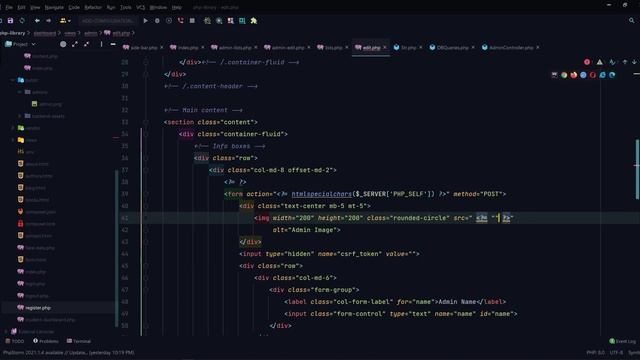Click the Debug bug icon in the toolbar
640x360 pixels.
coord(157,21)
